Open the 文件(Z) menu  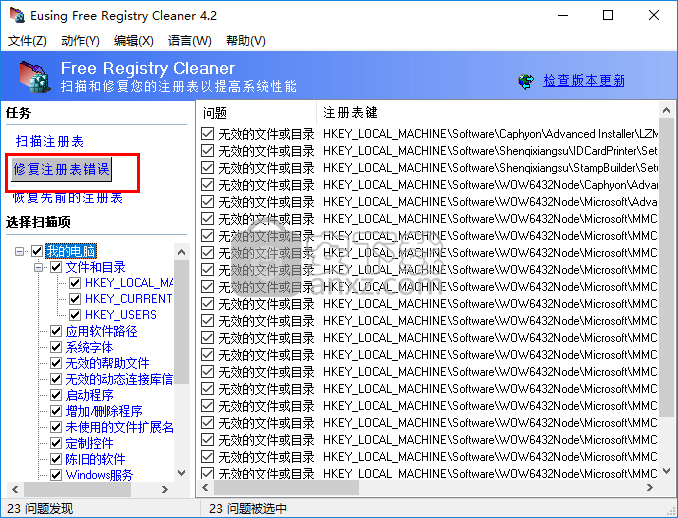pyautogui.click(x=27, y=41)
